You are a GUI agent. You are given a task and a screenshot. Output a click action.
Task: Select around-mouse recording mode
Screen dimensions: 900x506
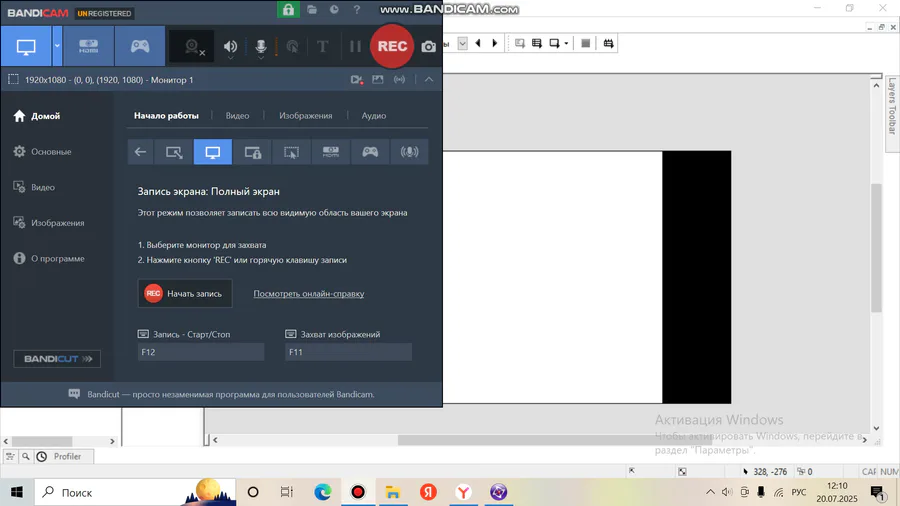292,152
